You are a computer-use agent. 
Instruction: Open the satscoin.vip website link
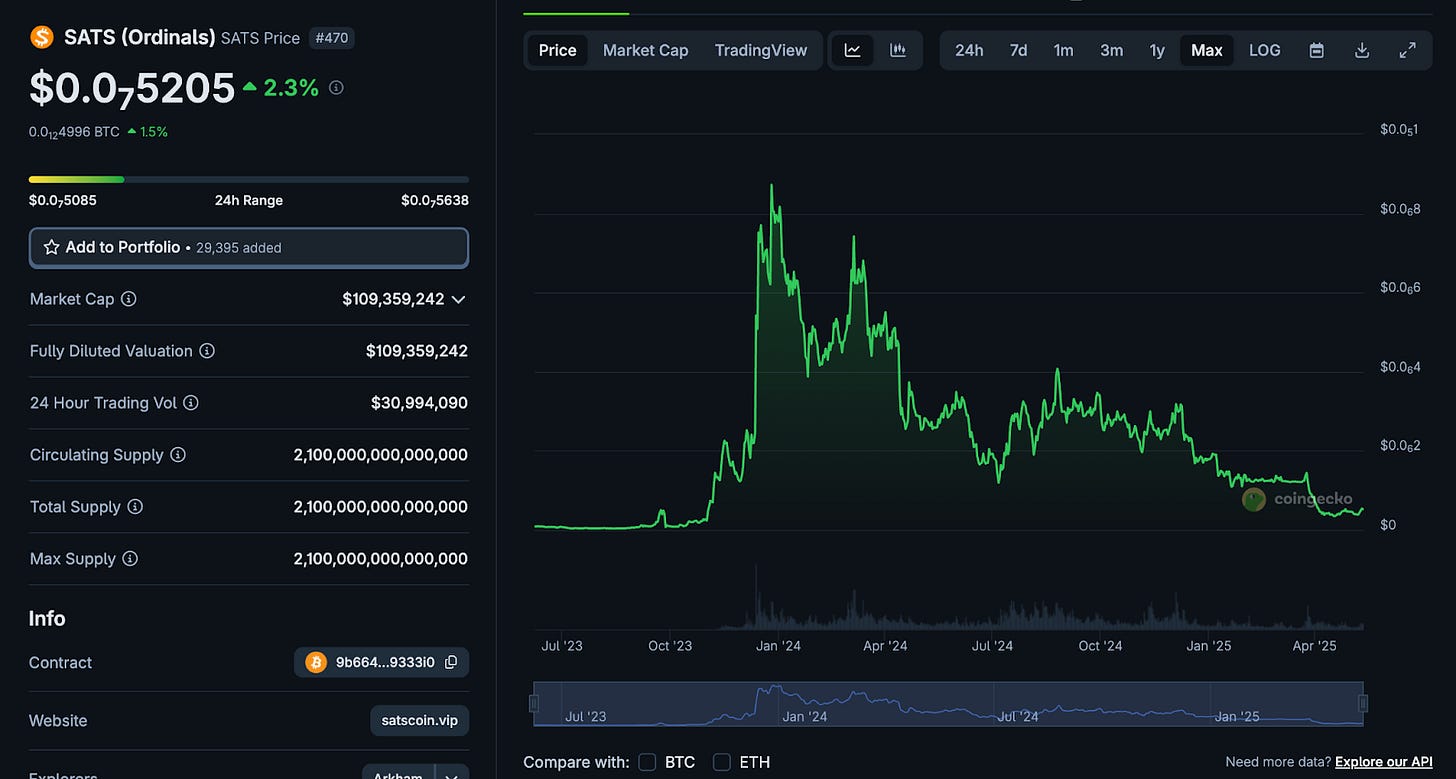click(x=419, y=720)
